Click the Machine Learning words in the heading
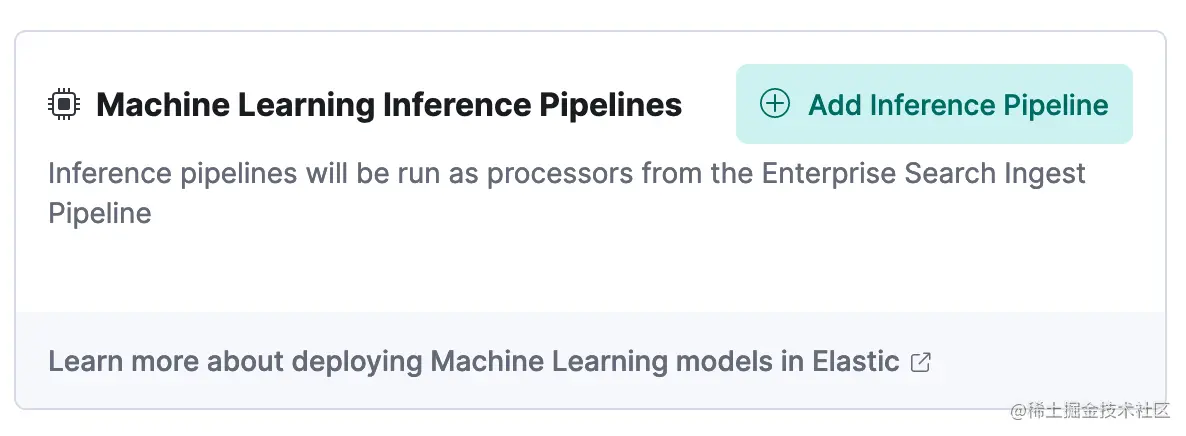 [x=235, y=105]
